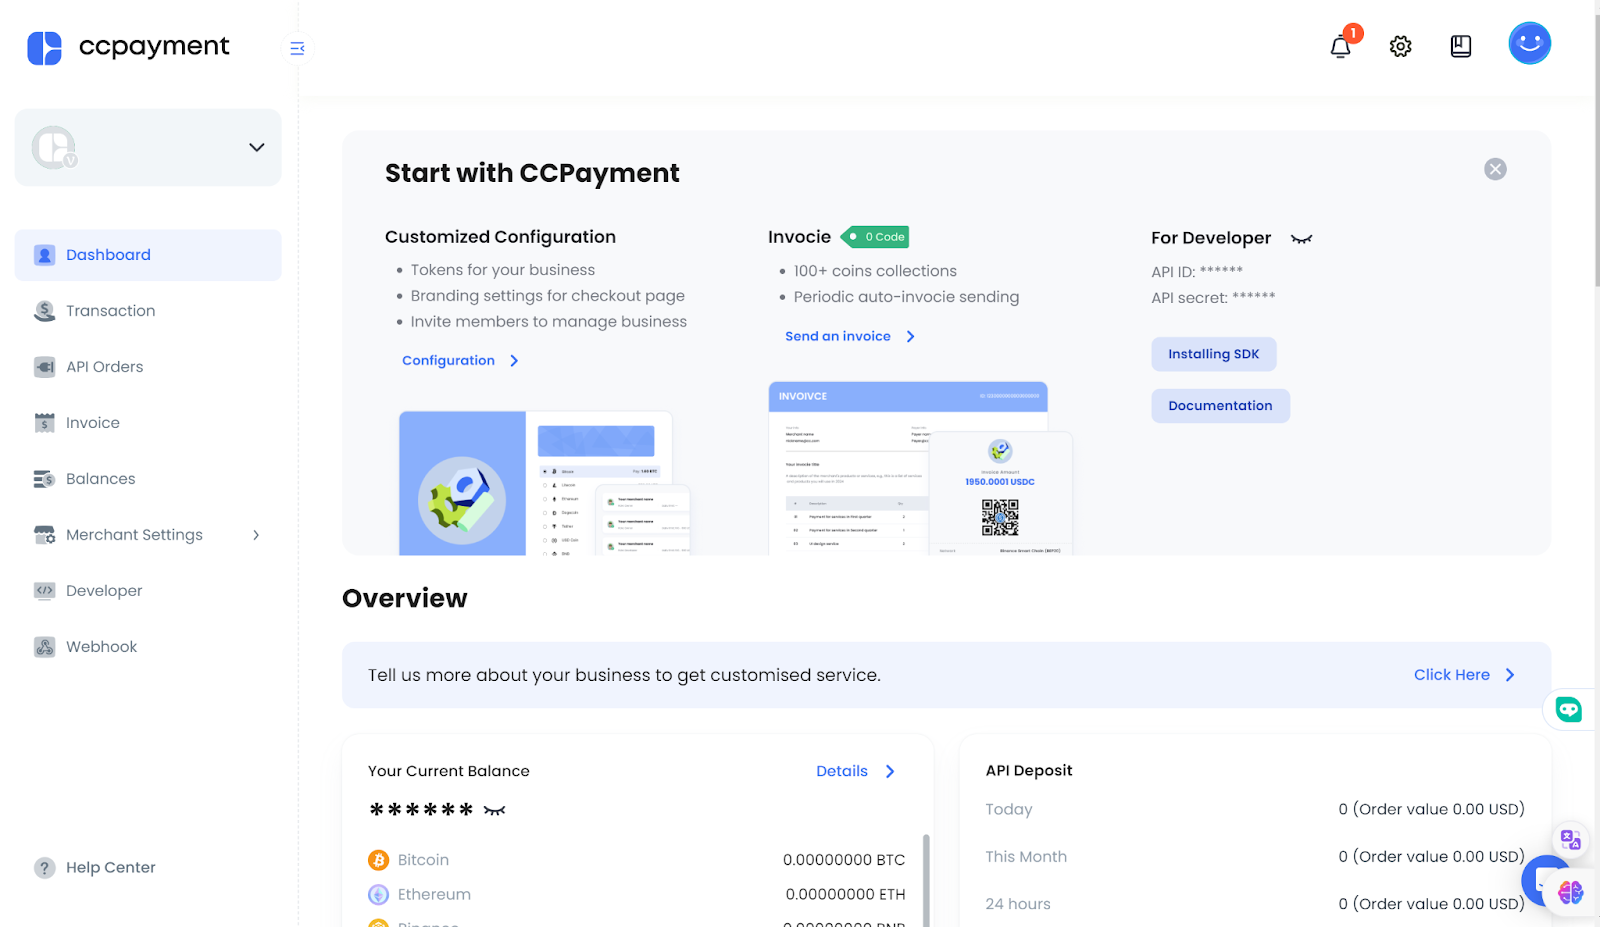Click the Installing SDK button

tap(1214, 354)
